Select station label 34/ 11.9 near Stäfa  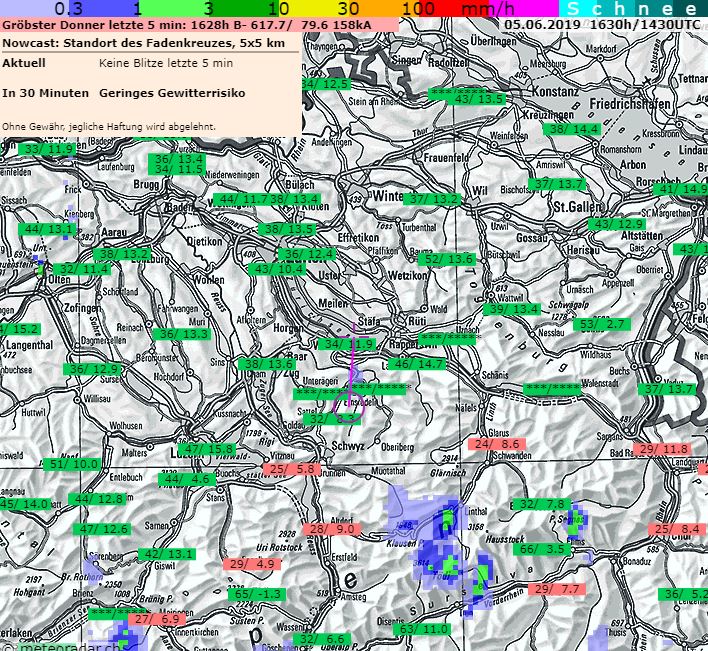pos(347,344)
